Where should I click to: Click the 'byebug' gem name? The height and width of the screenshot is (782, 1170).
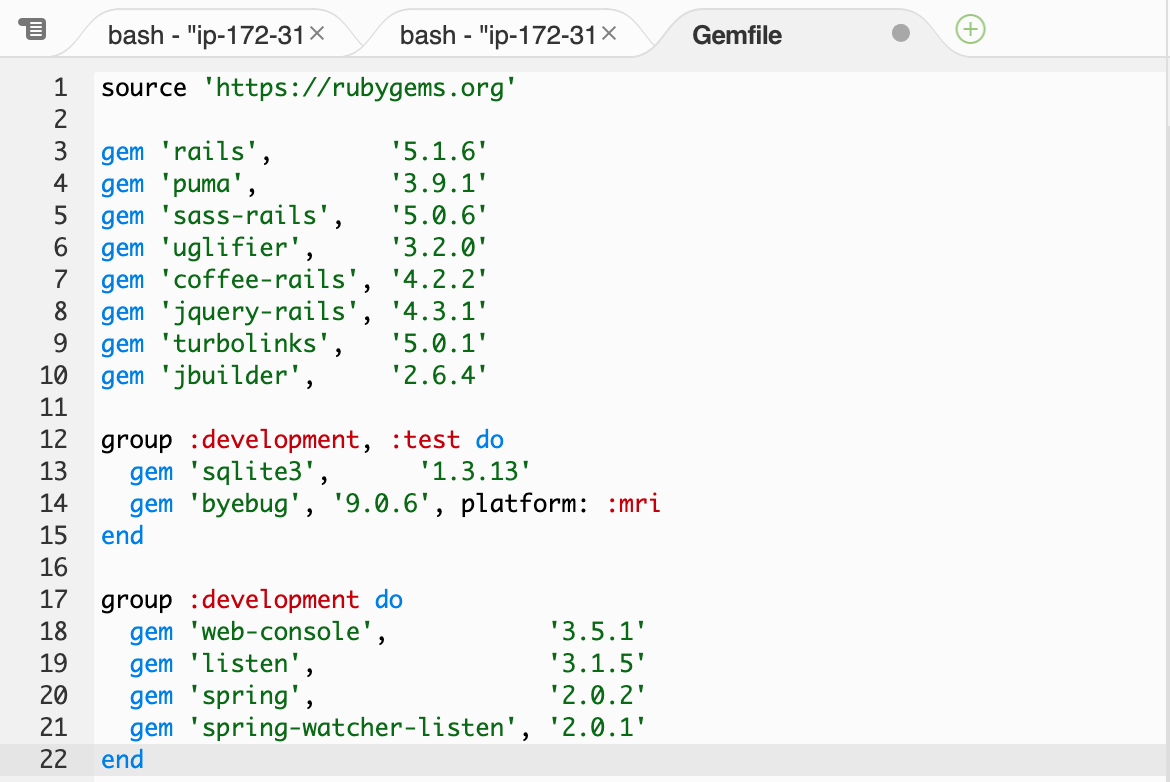(x=245, y=505)
